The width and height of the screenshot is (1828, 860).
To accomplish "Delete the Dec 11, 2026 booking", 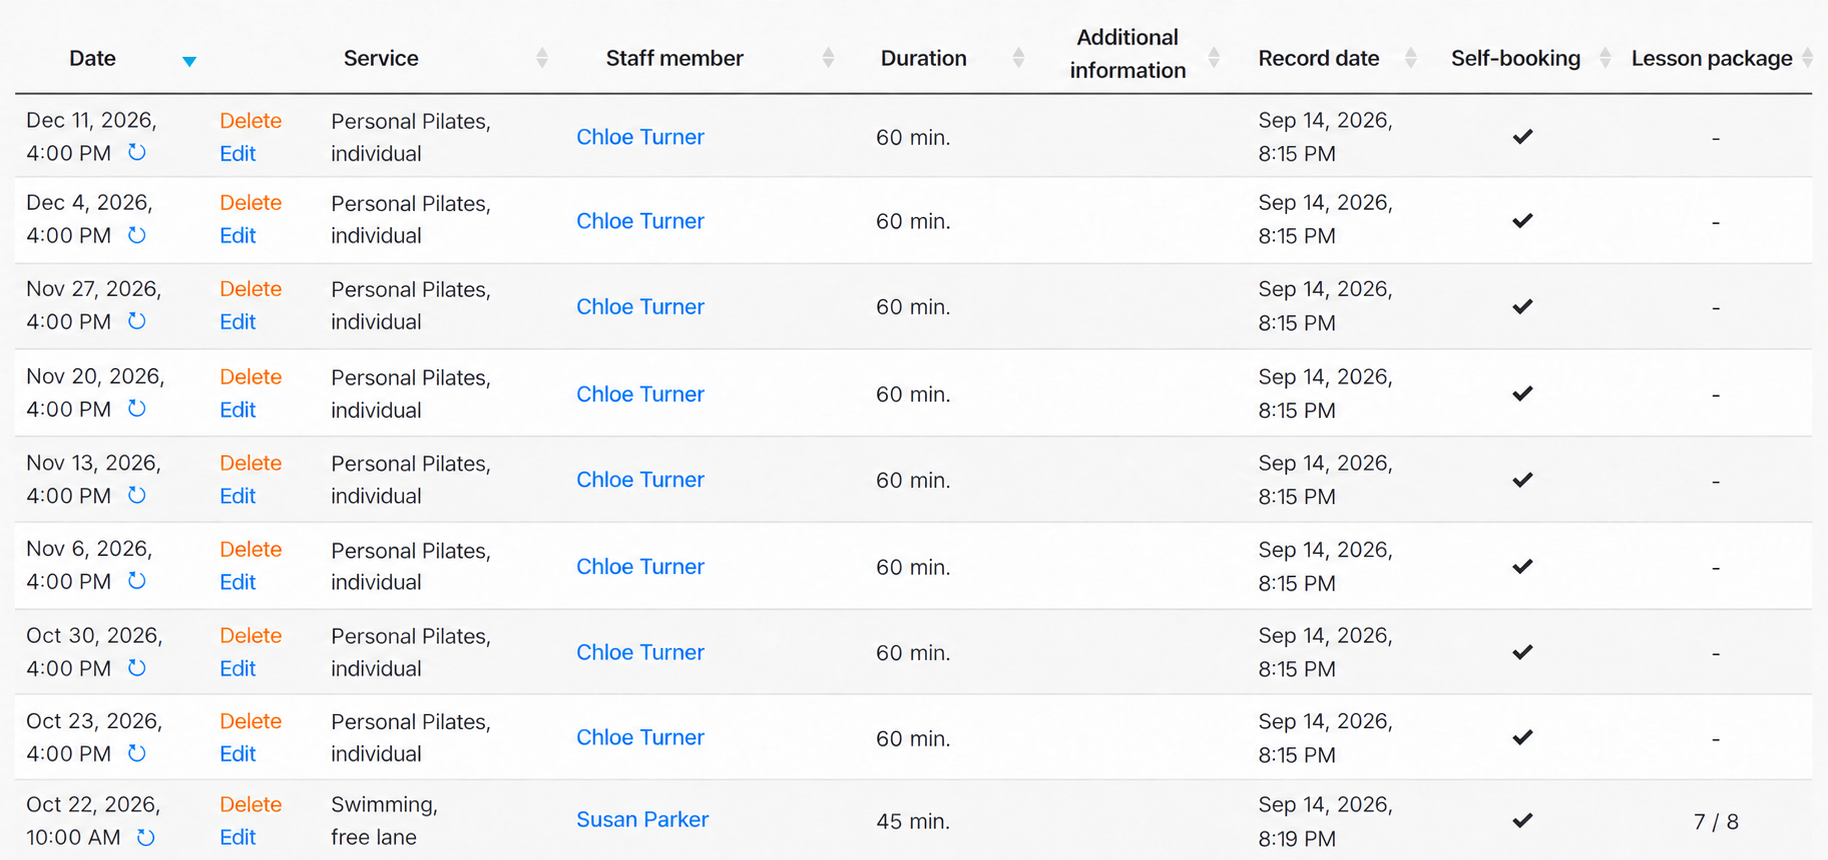I will pos(251,121).
